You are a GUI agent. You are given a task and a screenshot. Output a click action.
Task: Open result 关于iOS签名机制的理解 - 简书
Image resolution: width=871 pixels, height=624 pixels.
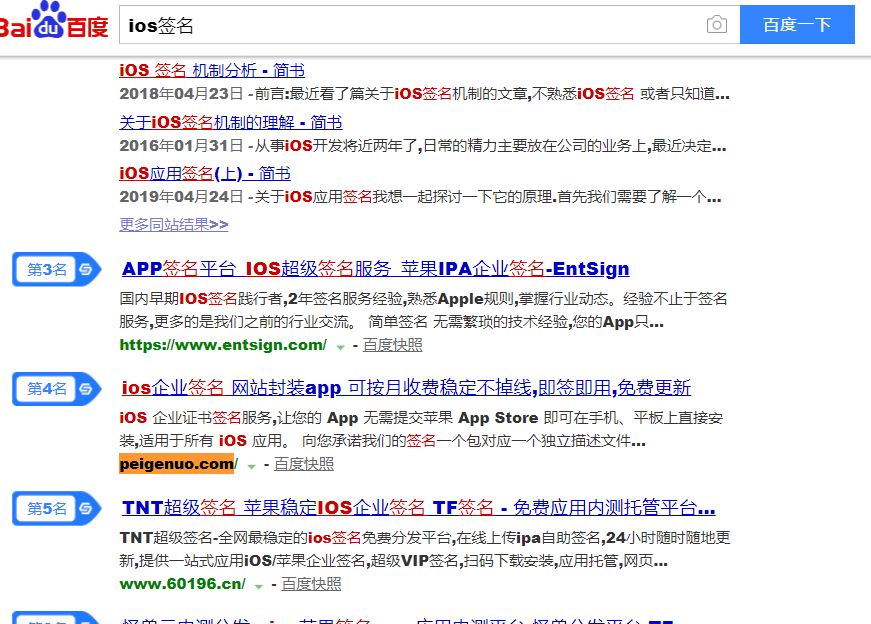[231, 122]
